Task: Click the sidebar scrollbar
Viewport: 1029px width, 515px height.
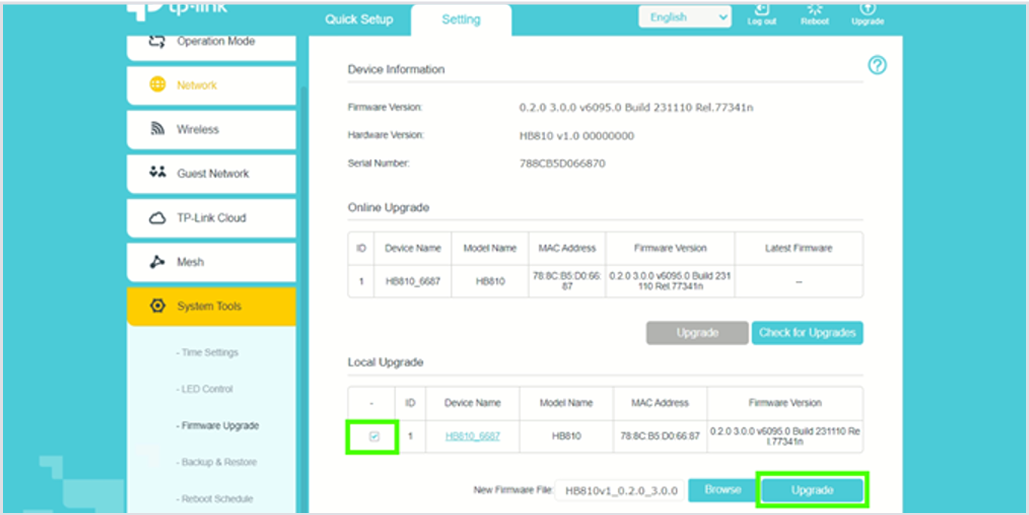Action: [x=303, y=299]
